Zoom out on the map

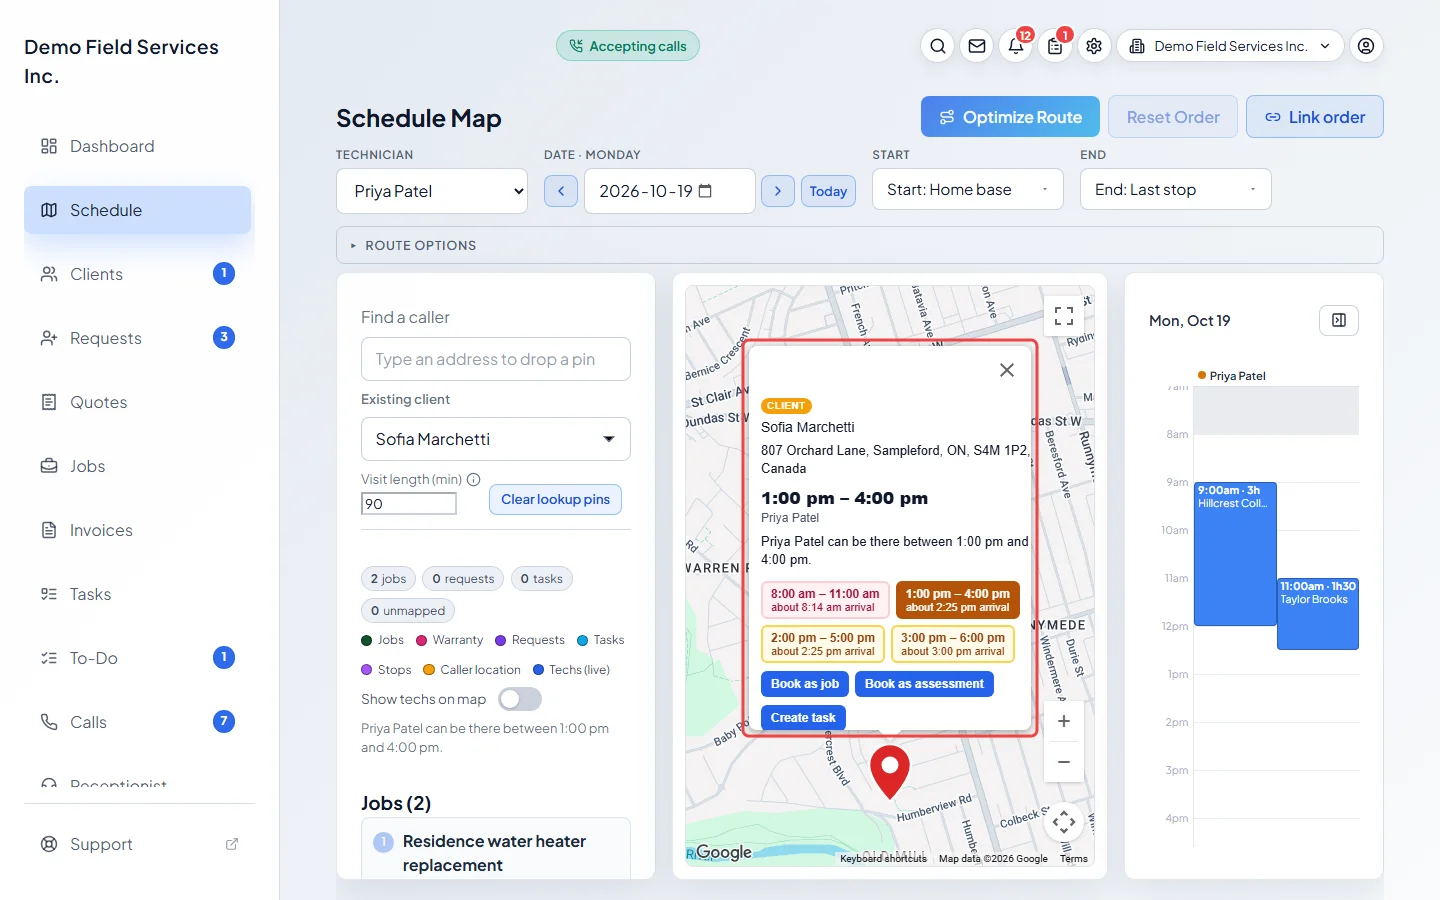[1064, 762]
